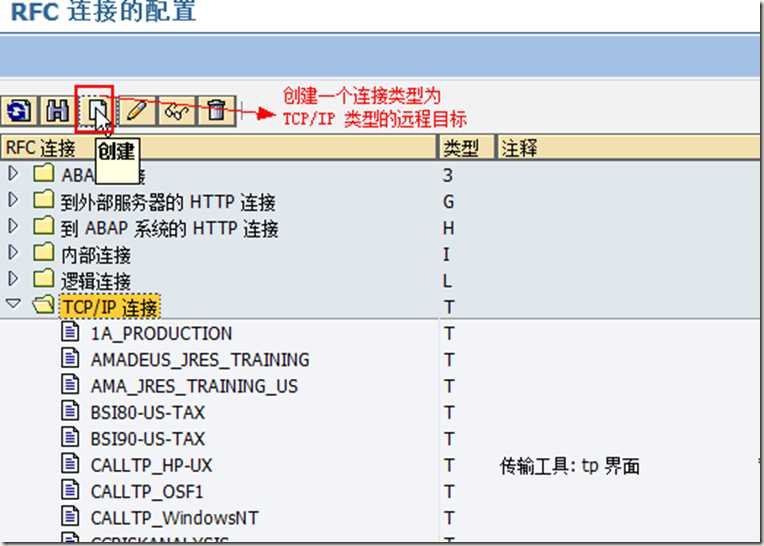Screen dimensions: 764x546
Task: Click folder icon of 到外部服务器的 HTTP 连接
Action: pos(43,199)
